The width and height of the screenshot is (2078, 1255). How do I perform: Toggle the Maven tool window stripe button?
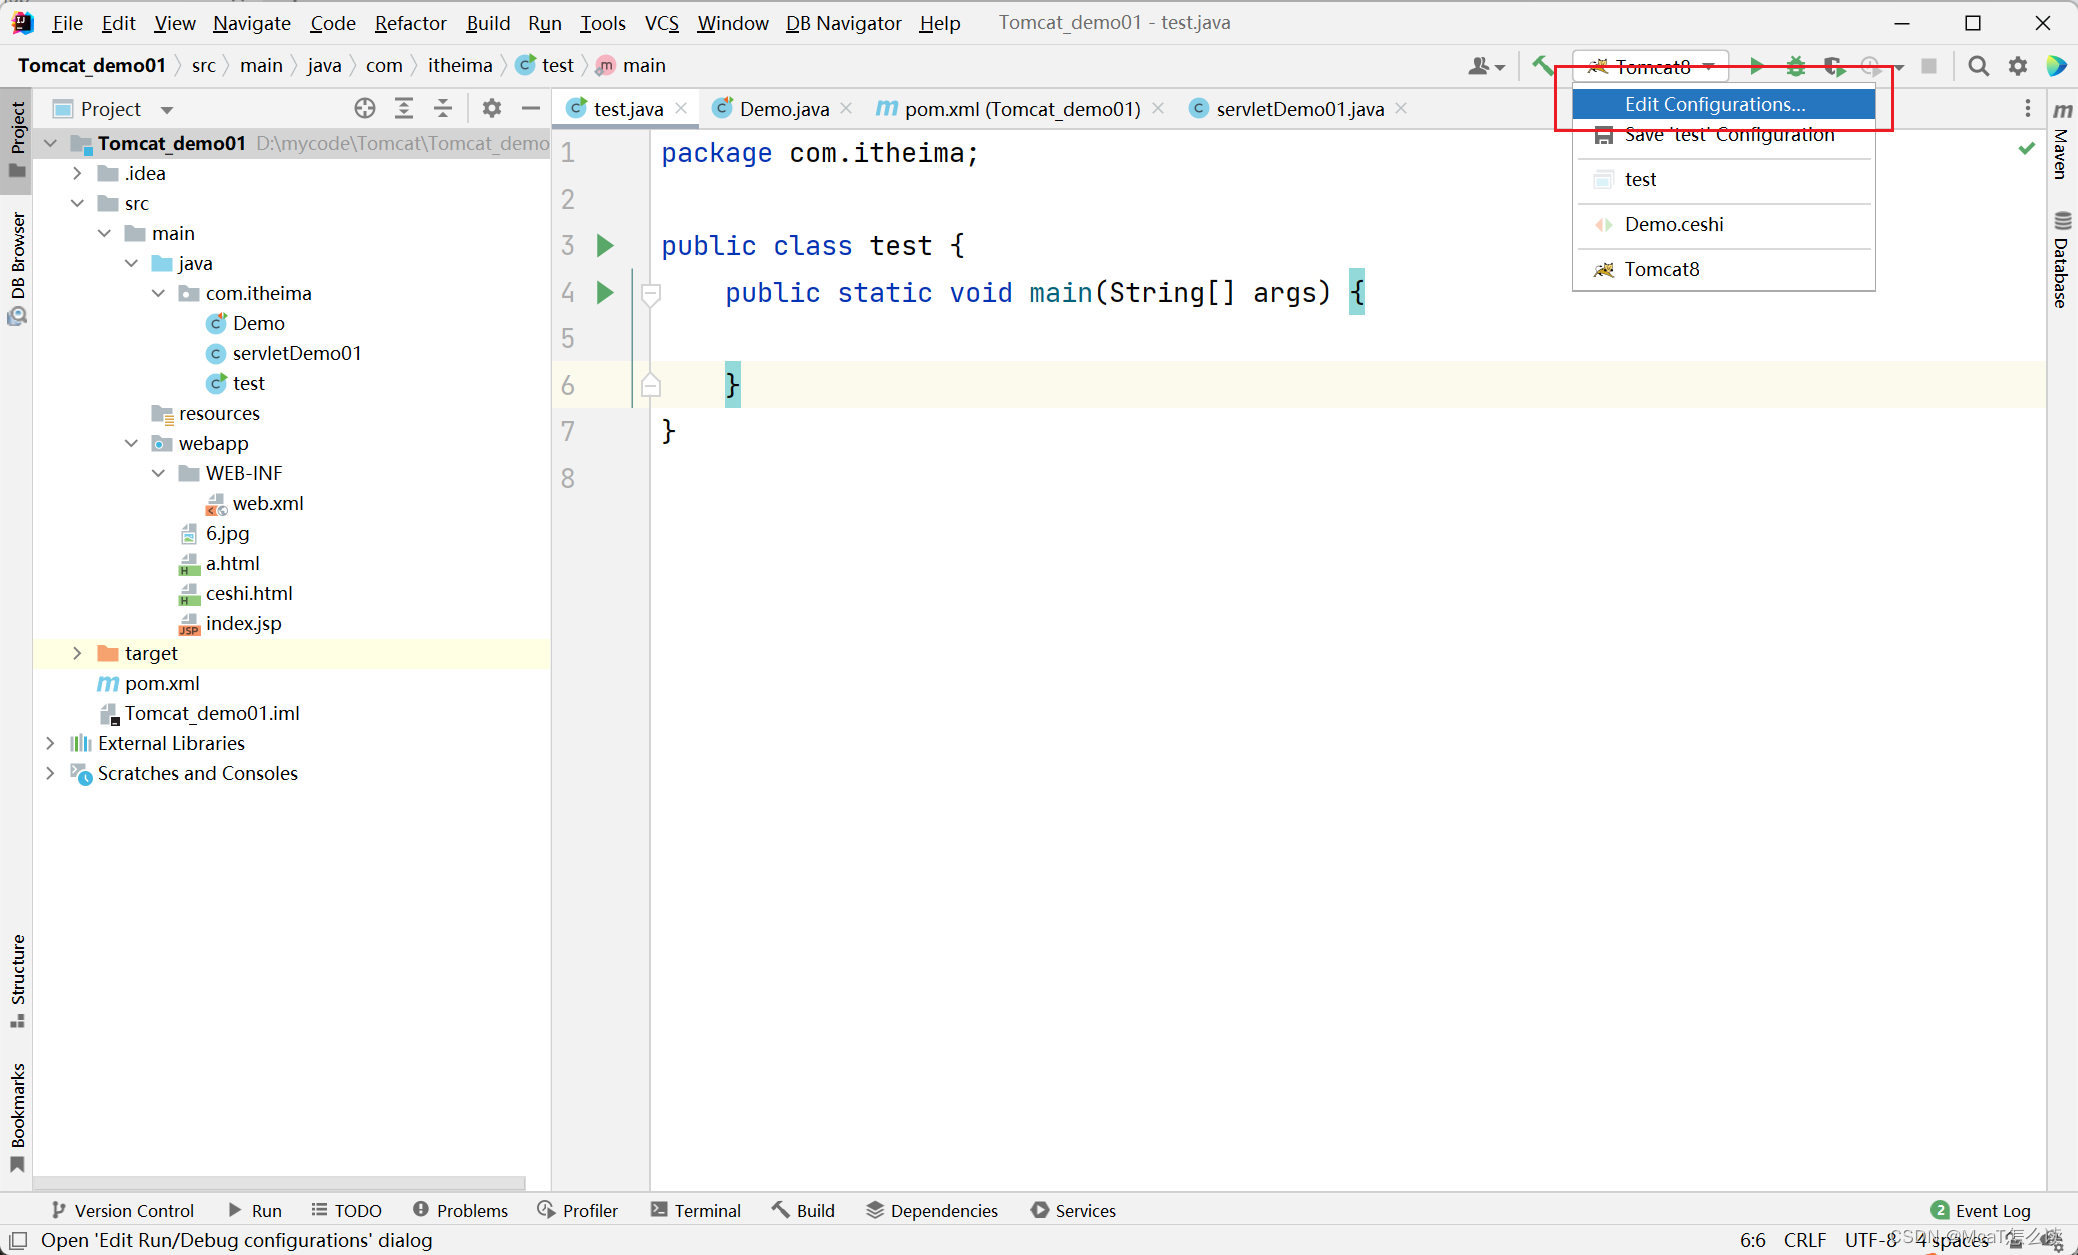(x=2062, y=142)
